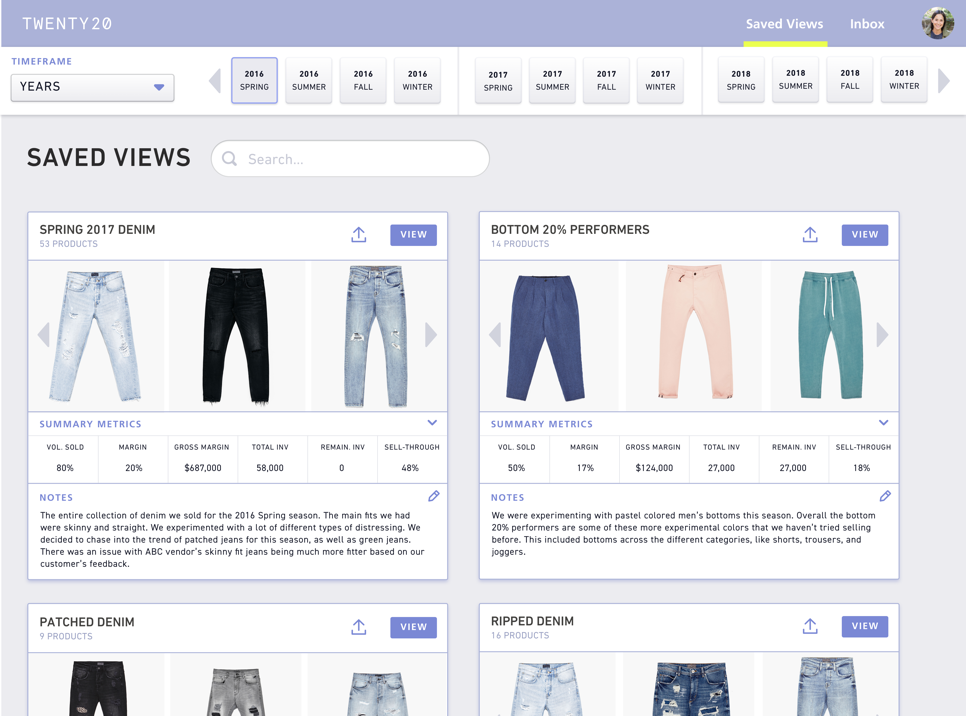
Task: Click the TWENTY20 logo
Action: click(x=67, y=23)
